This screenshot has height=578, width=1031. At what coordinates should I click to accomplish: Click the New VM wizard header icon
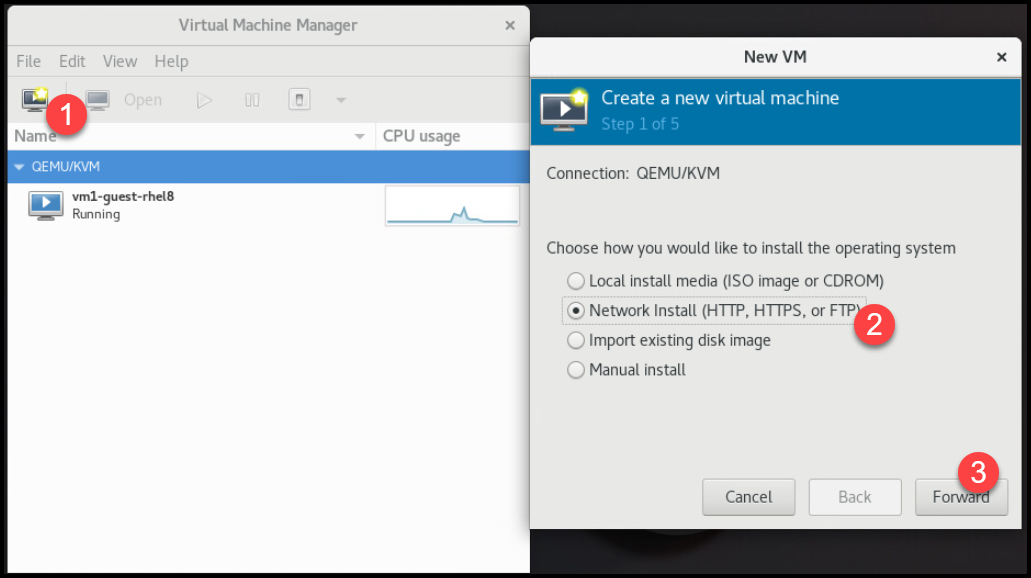pyautogui.click(x=563, y=108)
